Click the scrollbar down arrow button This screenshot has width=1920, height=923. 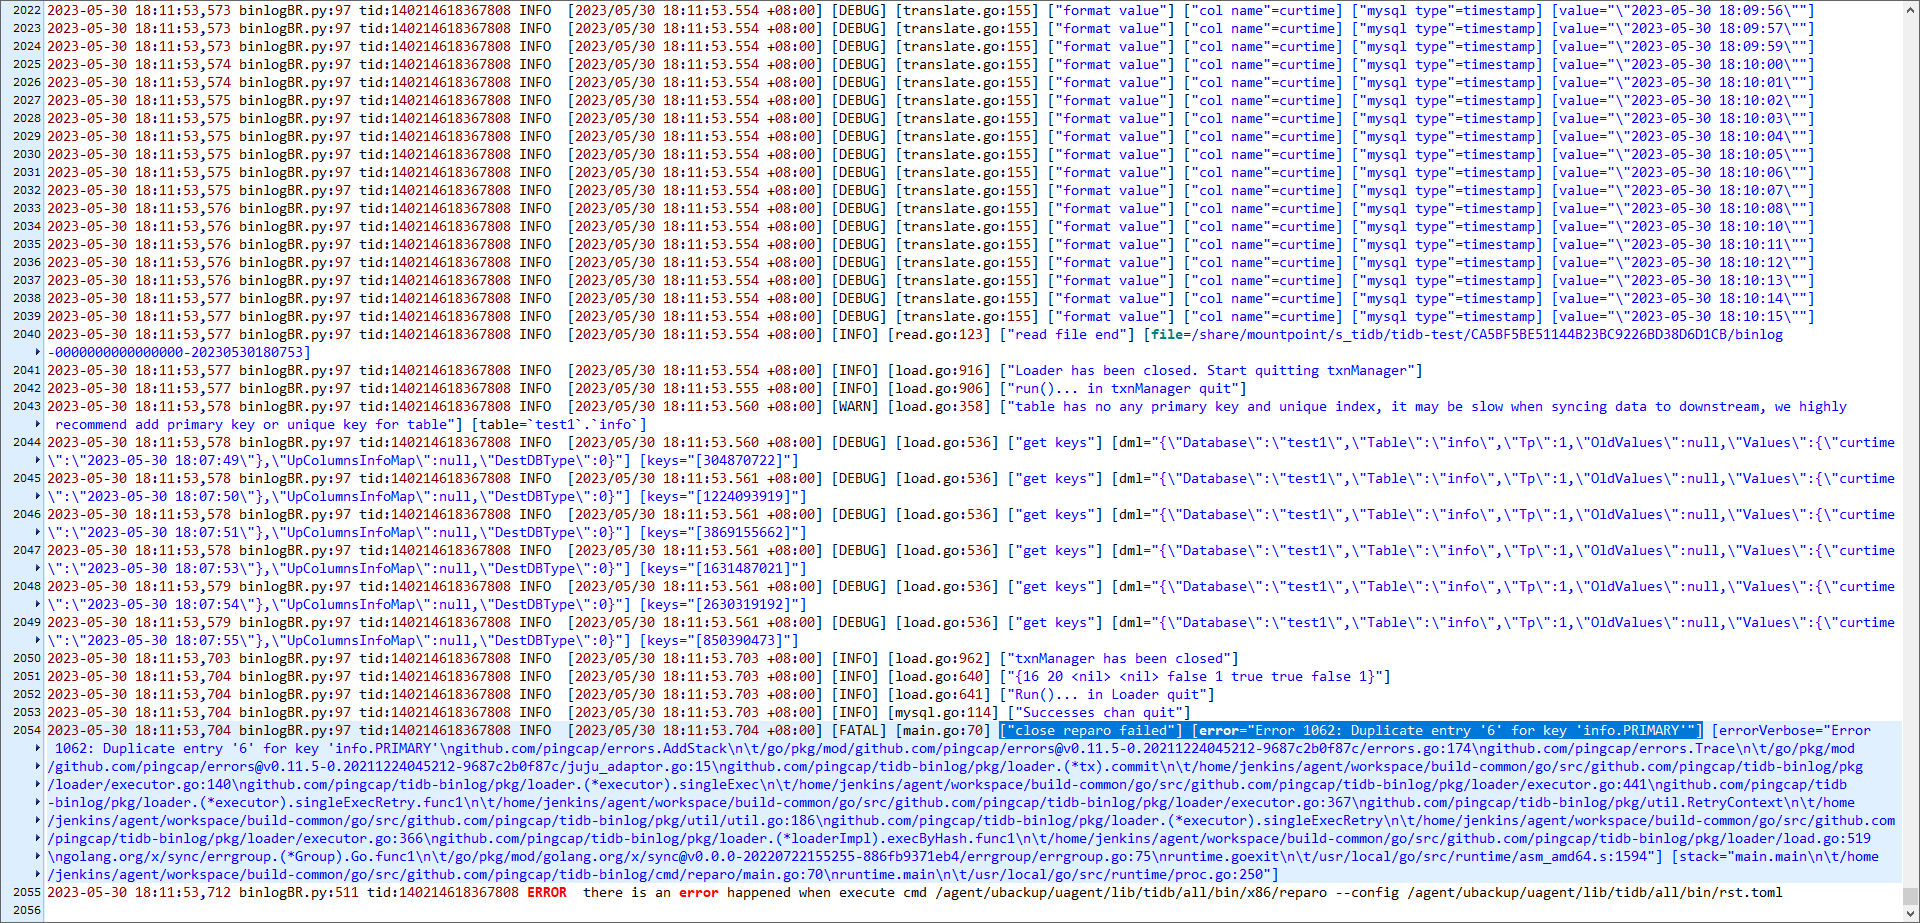[x=1910, y=915]
